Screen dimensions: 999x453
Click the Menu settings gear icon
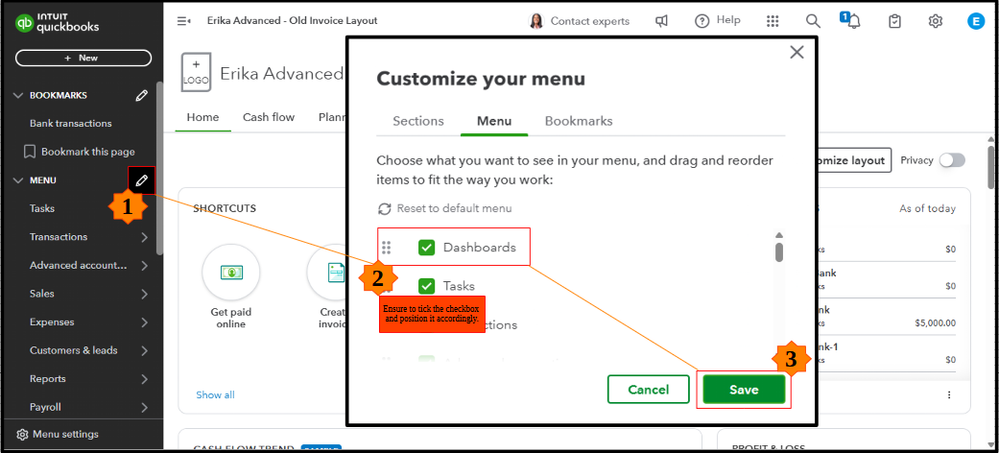[x=22, y=435]
